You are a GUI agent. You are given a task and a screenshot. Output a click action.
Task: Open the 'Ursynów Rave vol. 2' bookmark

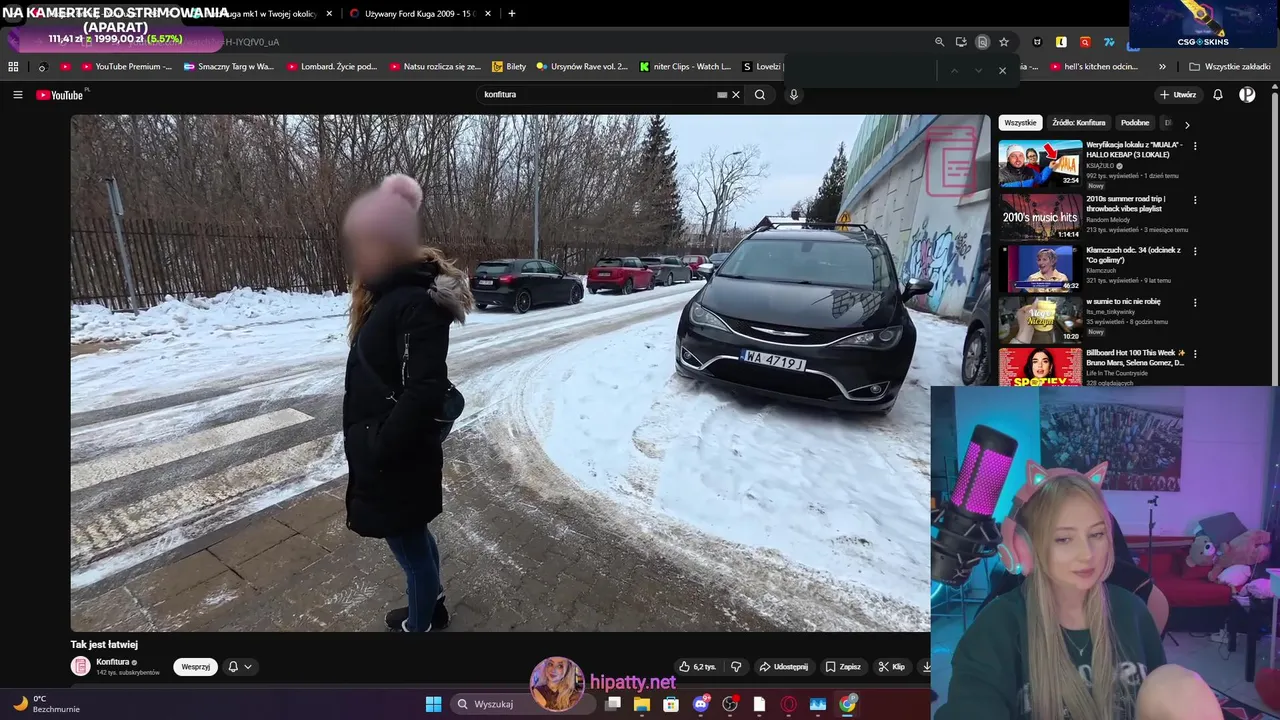tap(582, 67)
